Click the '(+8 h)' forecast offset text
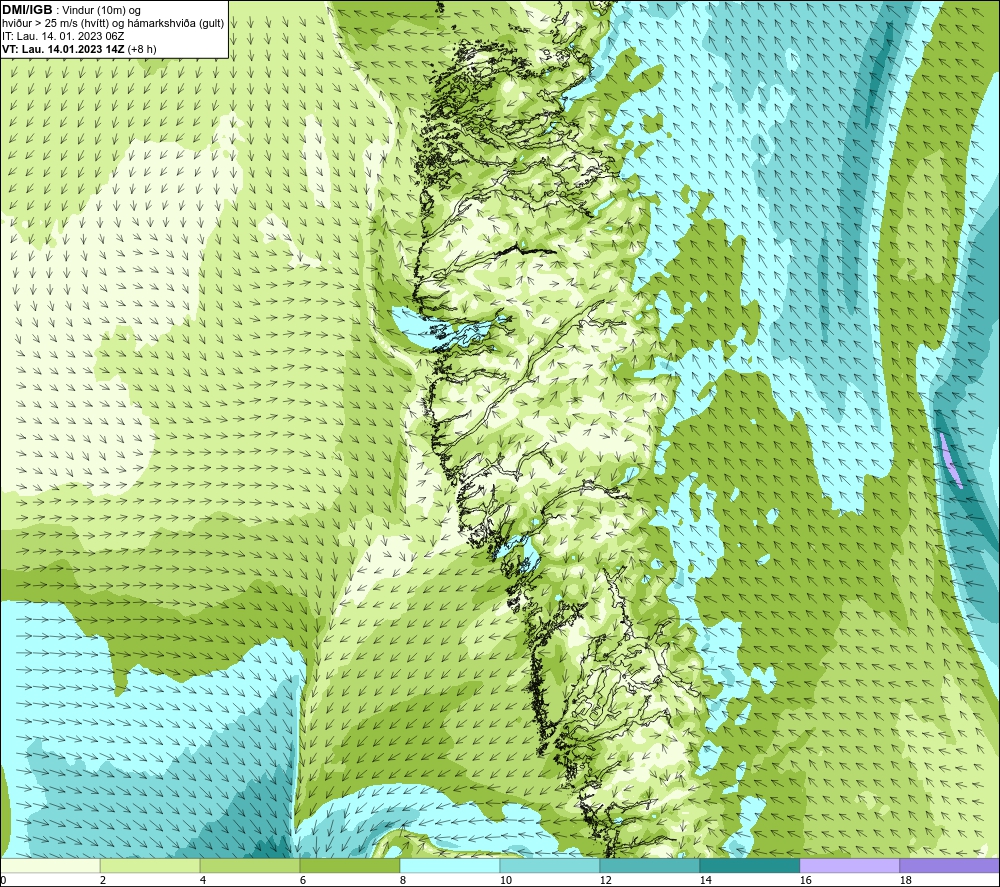 [x=142, y=49]
